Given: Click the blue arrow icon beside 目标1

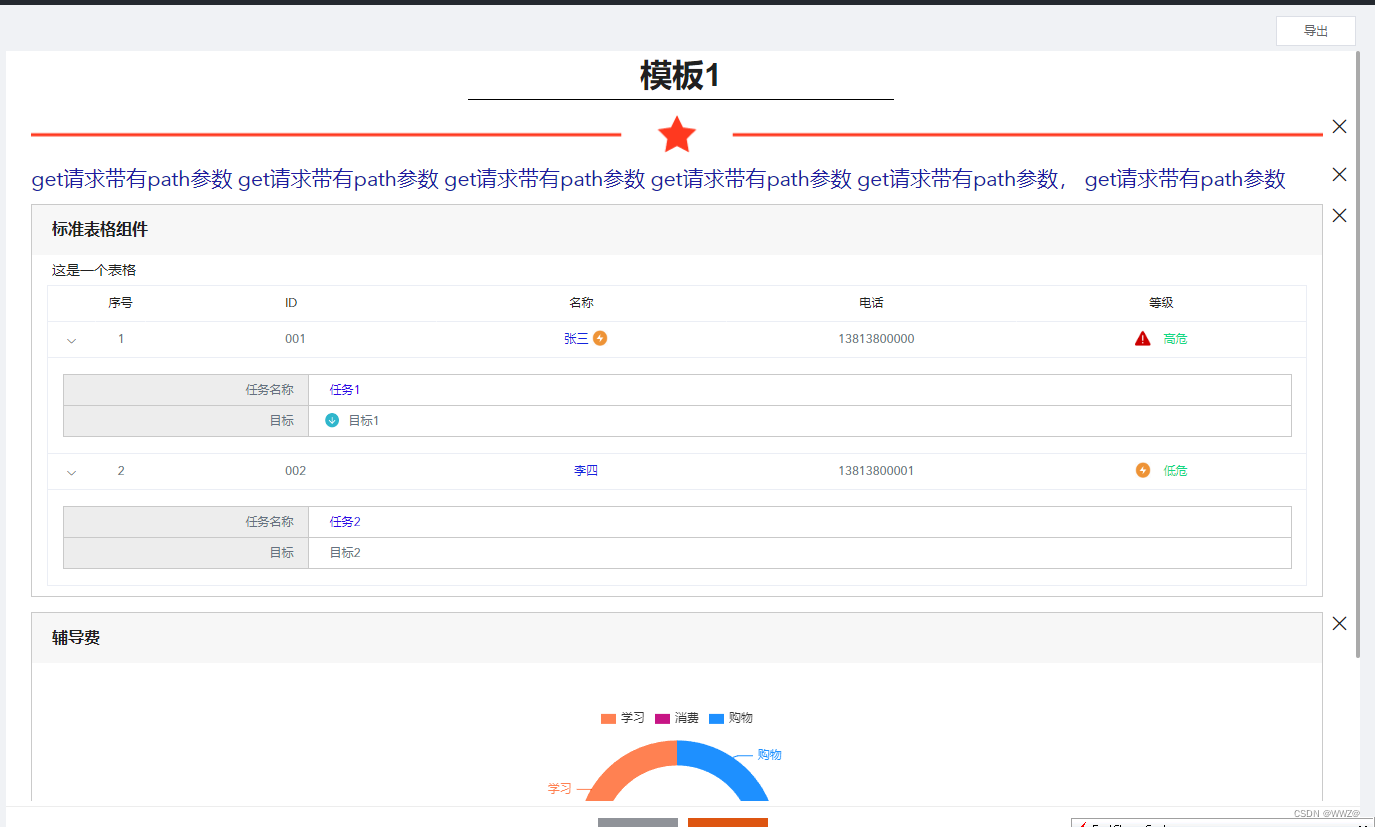Looking at the screenshot, I should (331, 420).
